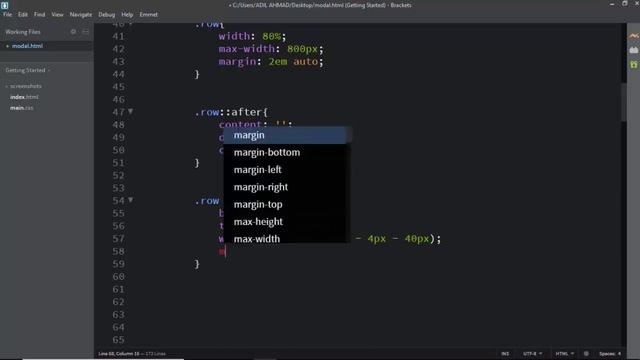The width and height of the screenshot is (640, 360).
Task: Click the linting status circle in status bar
Action: pos(586,353)
